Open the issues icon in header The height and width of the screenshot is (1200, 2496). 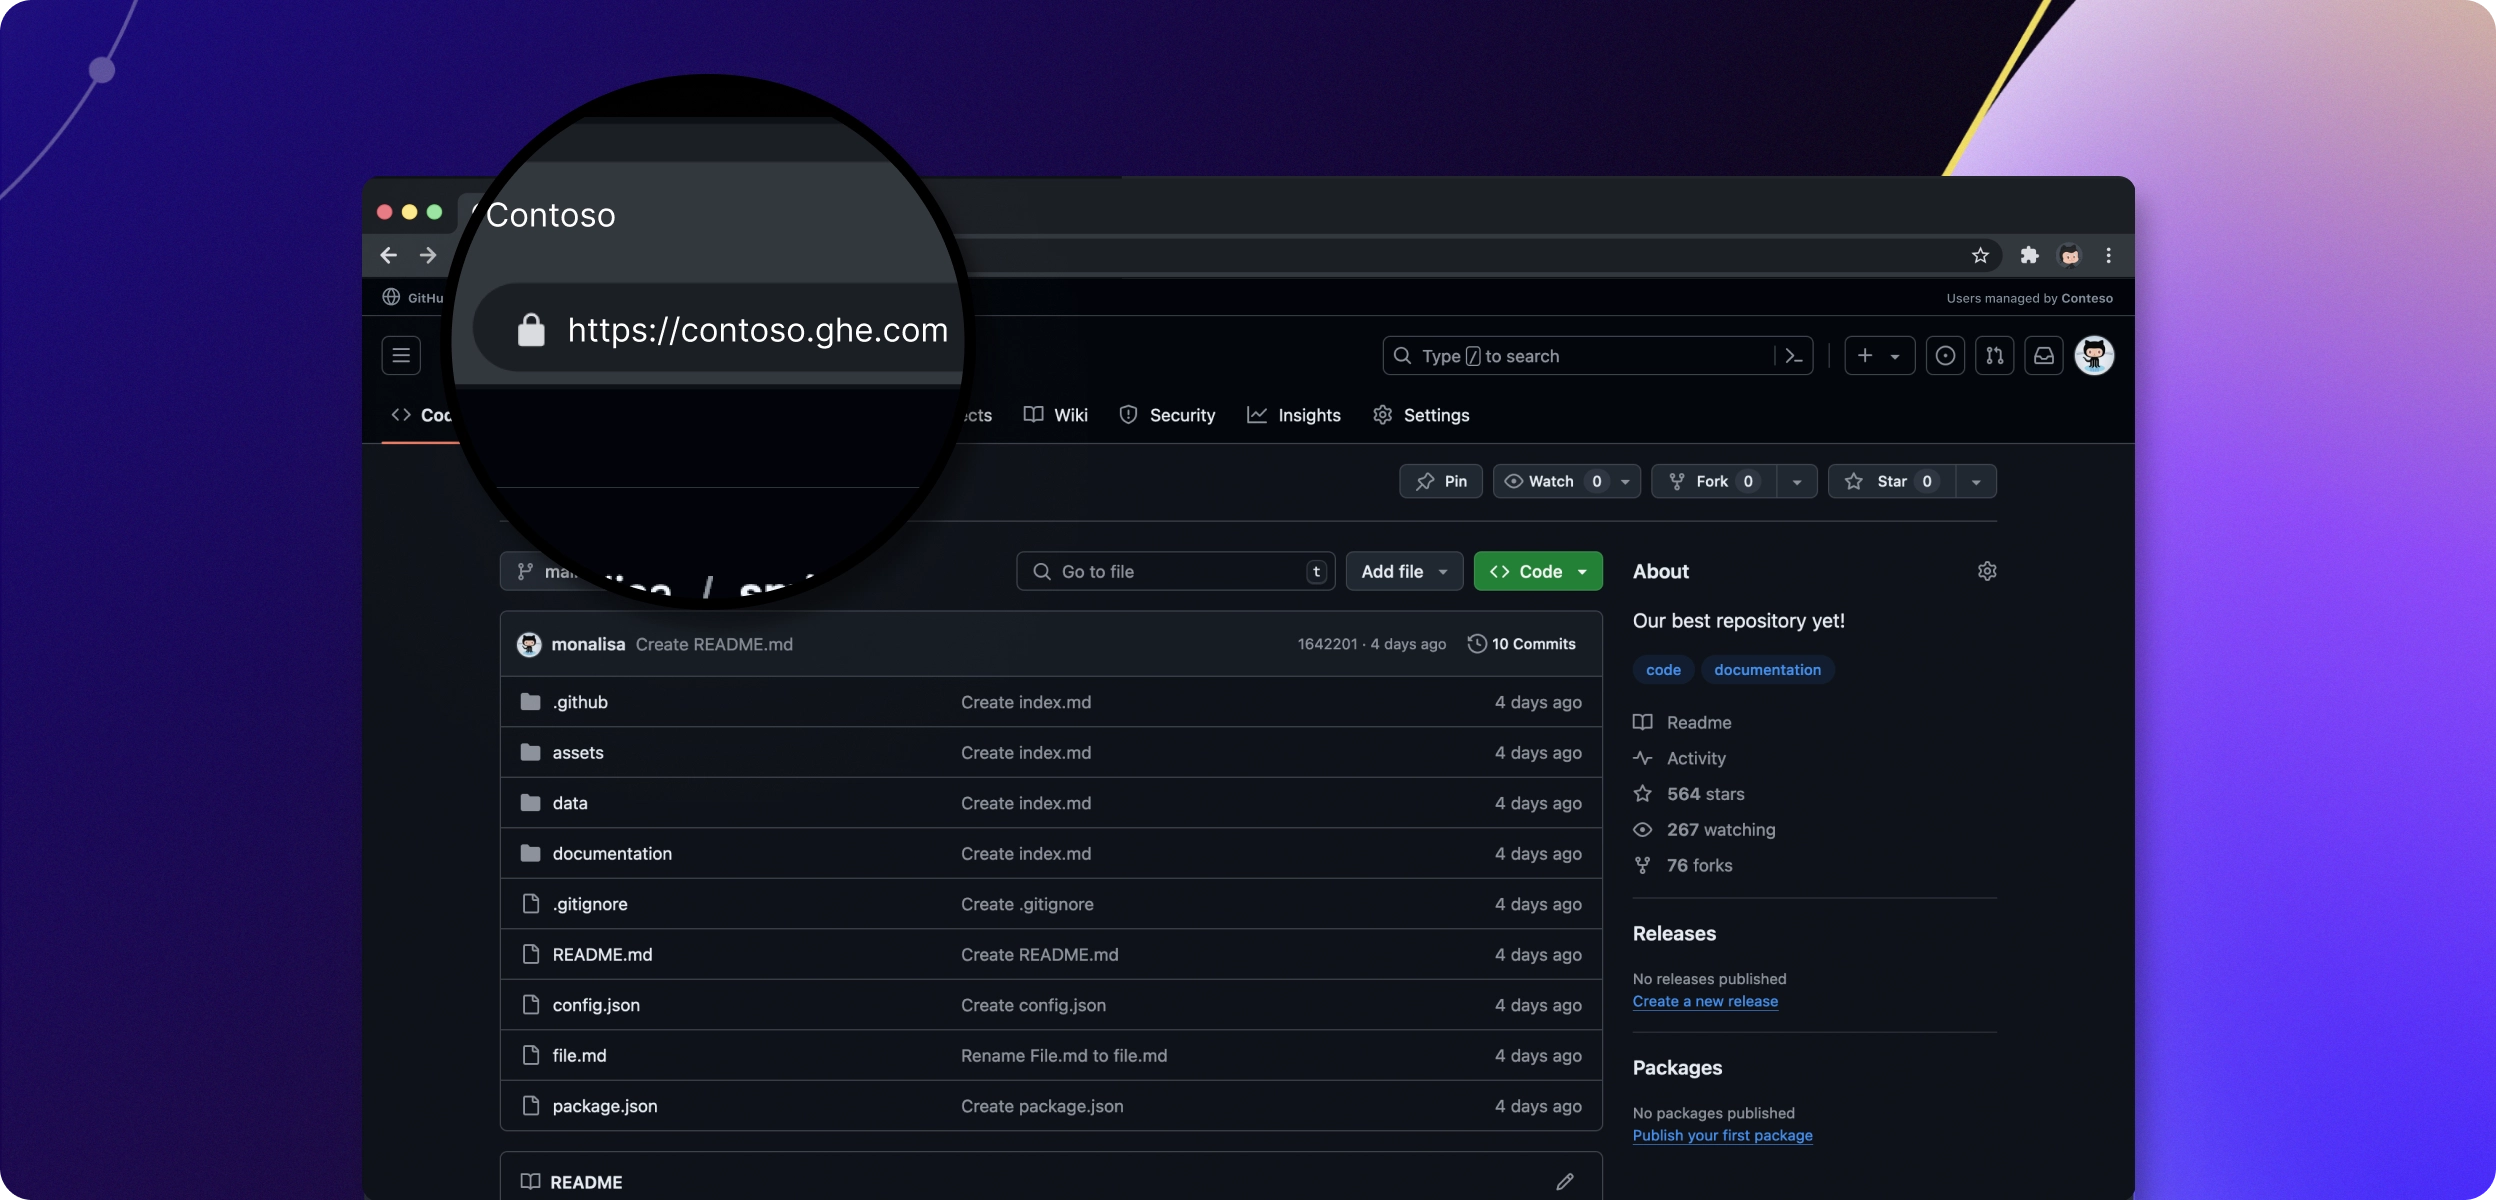point(1945,356)
